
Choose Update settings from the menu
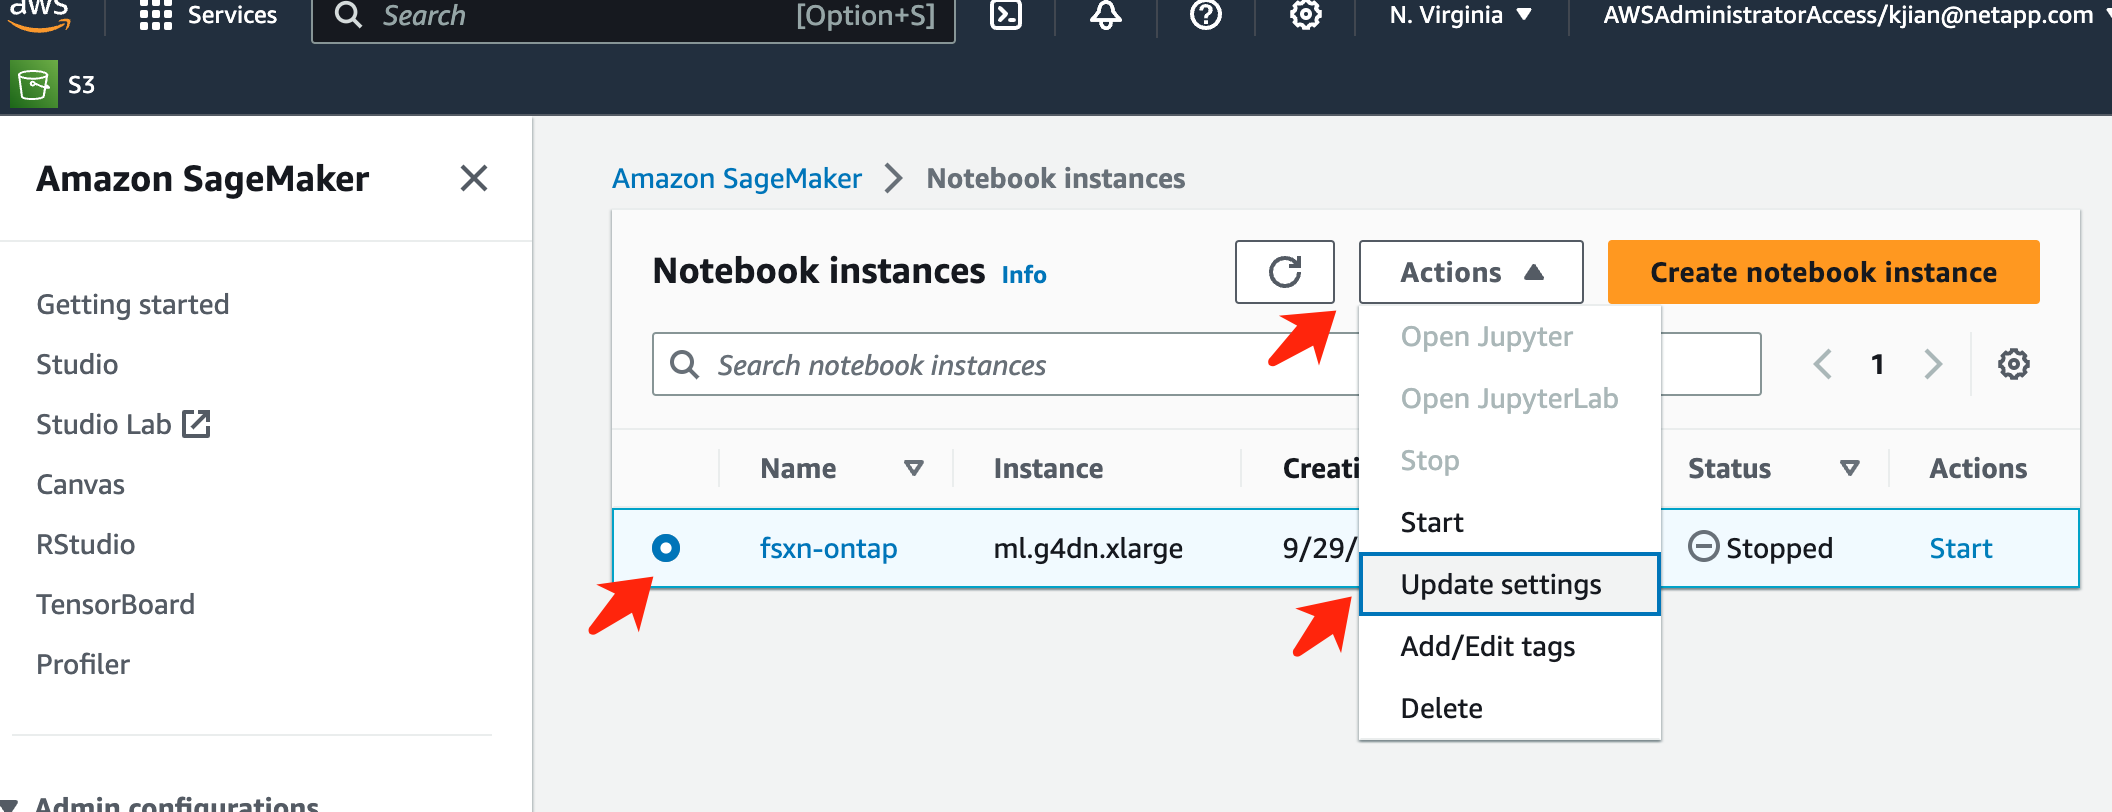click(1501, 584)
